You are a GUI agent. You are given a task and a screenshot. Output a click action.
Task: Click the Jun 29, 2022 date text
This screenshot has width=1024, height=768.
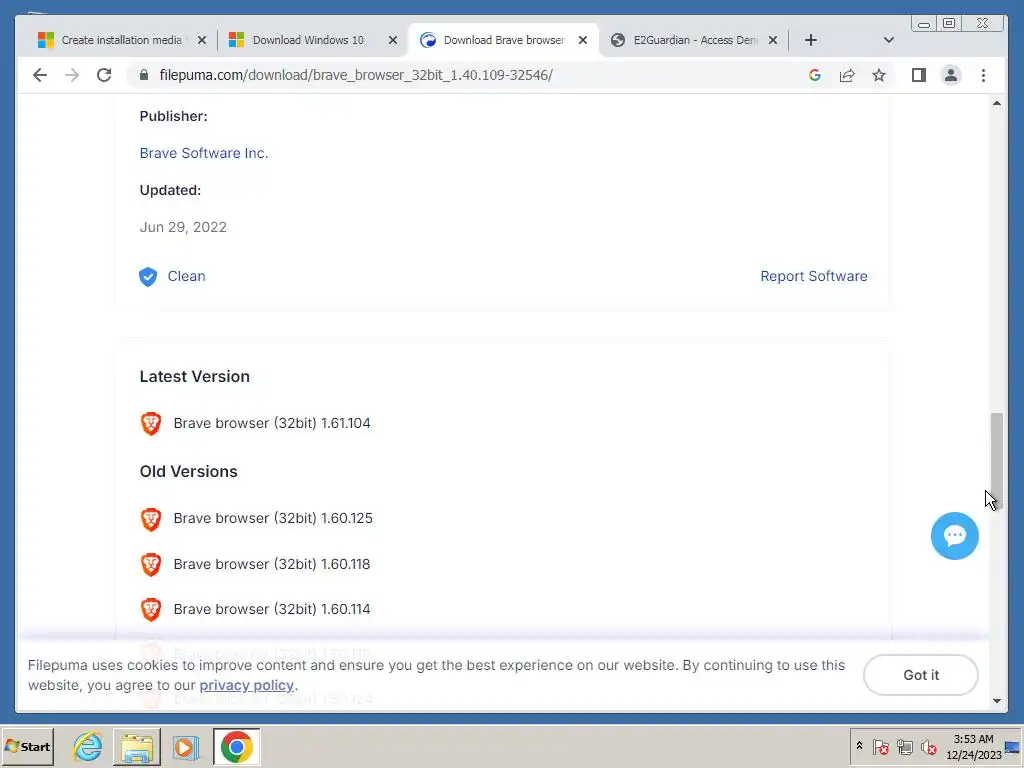183,227
